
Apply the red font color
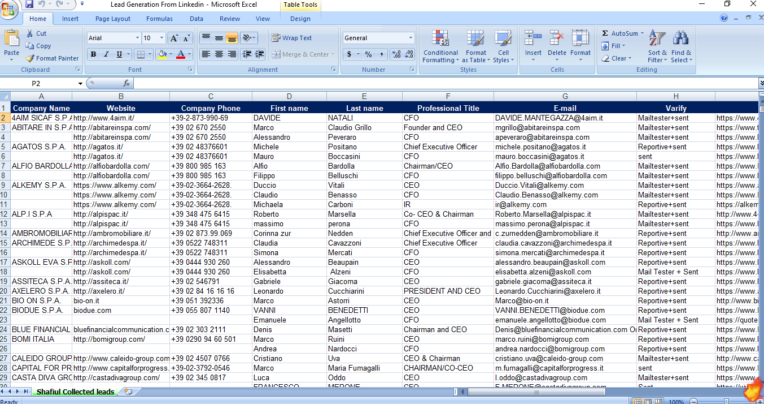180,55
